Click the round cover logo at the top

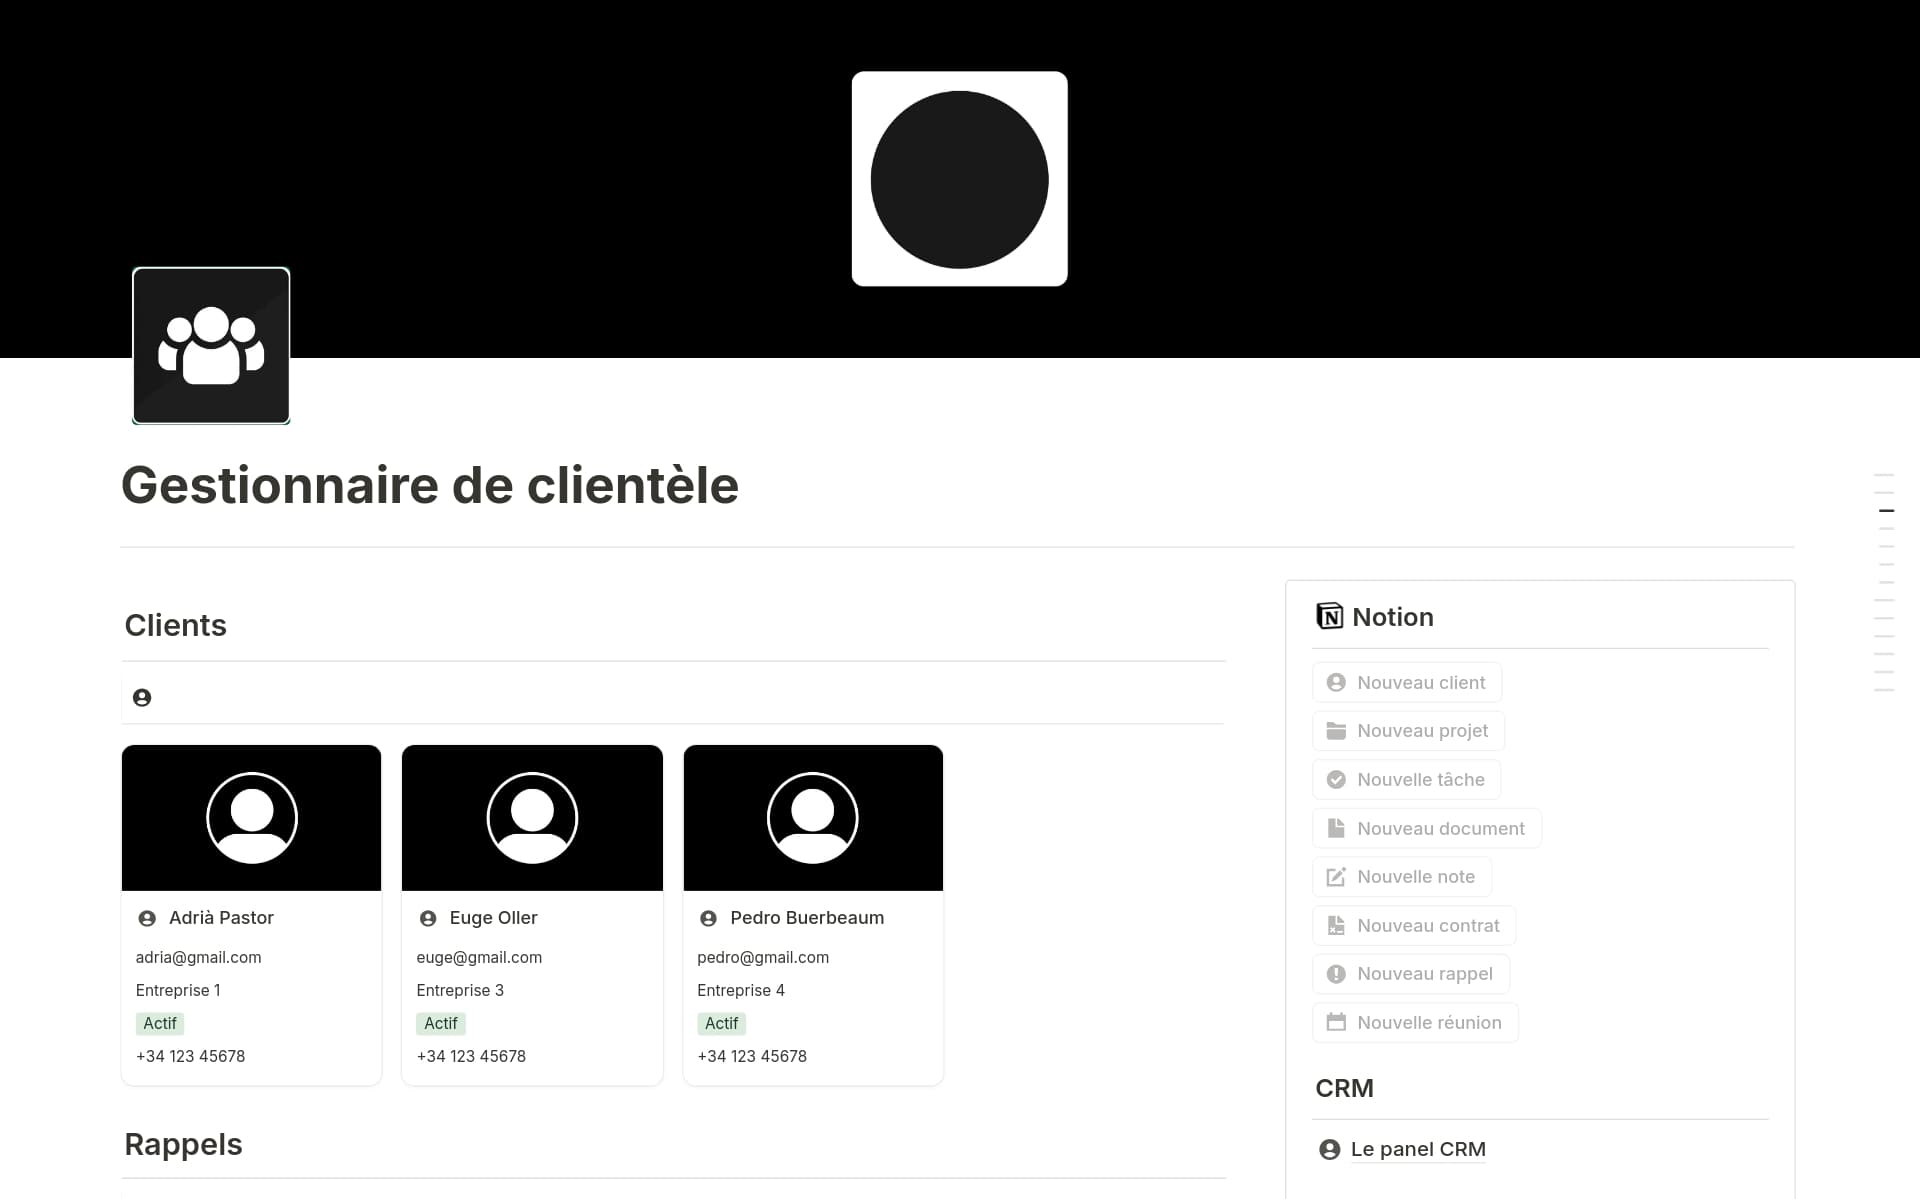click(959, 179)
